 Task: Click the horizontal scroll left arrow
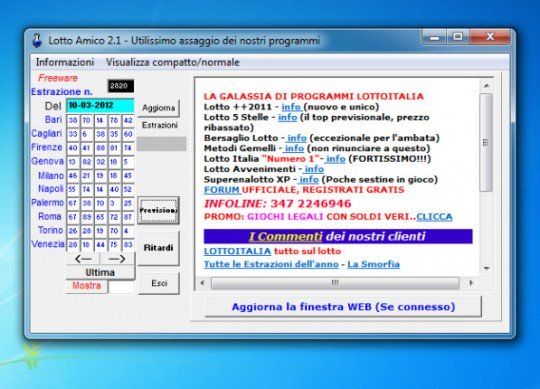(202, 283)
